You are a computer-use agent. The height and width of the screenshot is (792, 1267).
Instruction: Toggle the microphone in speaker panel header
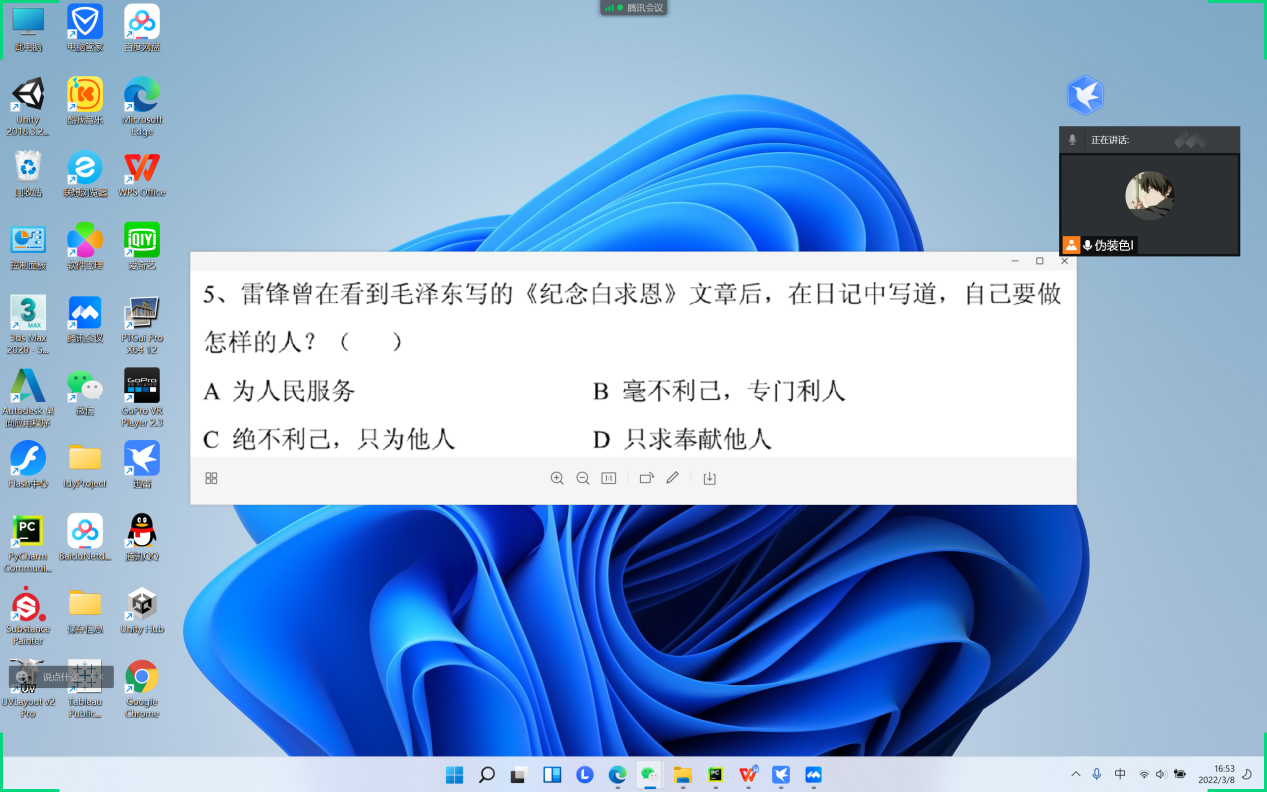(1073, 140)
